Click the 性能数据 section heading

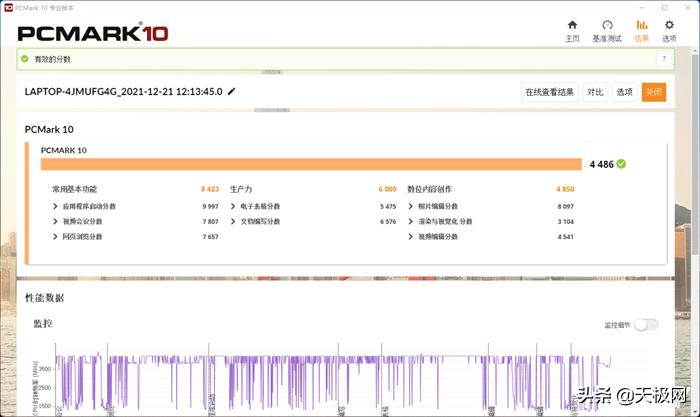click(x=44, y=298)
